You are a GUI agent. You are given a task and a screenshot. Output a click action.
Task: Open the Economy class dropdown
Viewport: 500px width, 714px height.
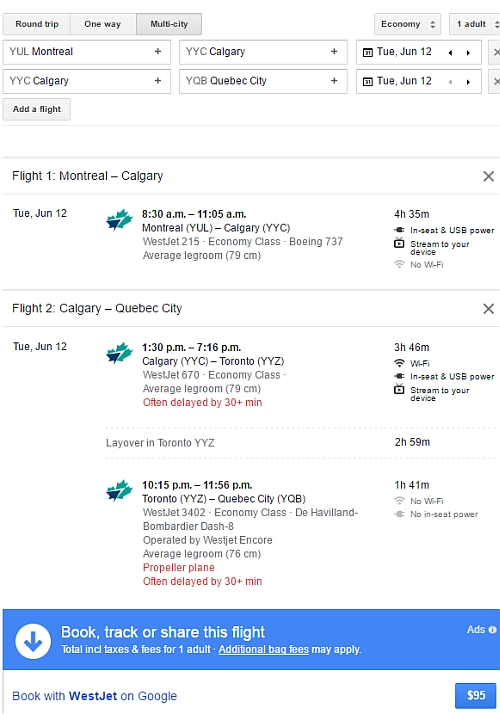click(408, 24)
